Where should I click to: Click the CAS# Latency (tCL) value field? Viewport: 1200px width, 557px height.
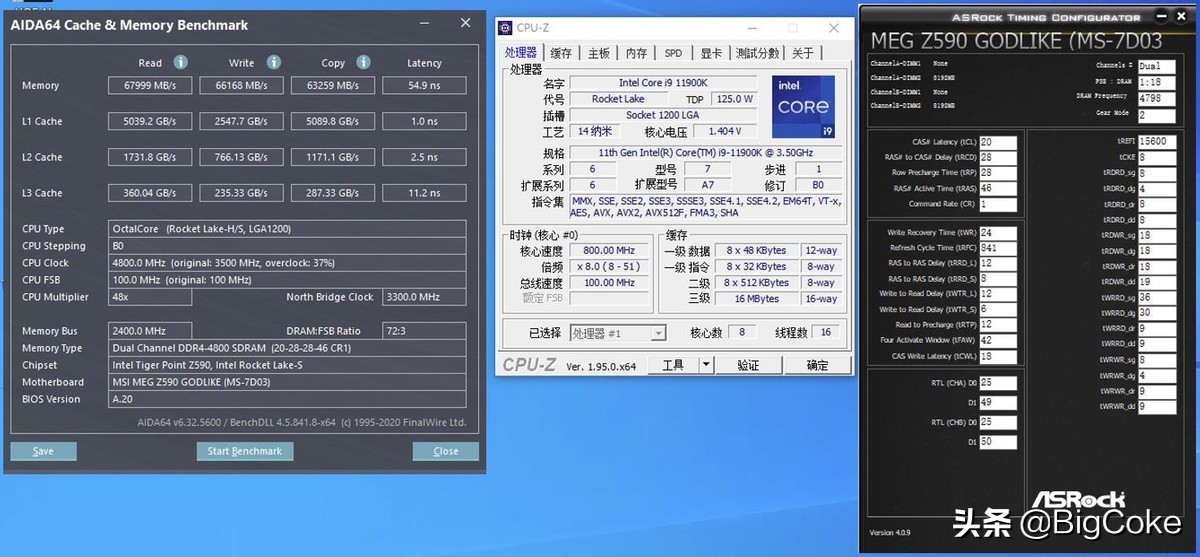998,142
